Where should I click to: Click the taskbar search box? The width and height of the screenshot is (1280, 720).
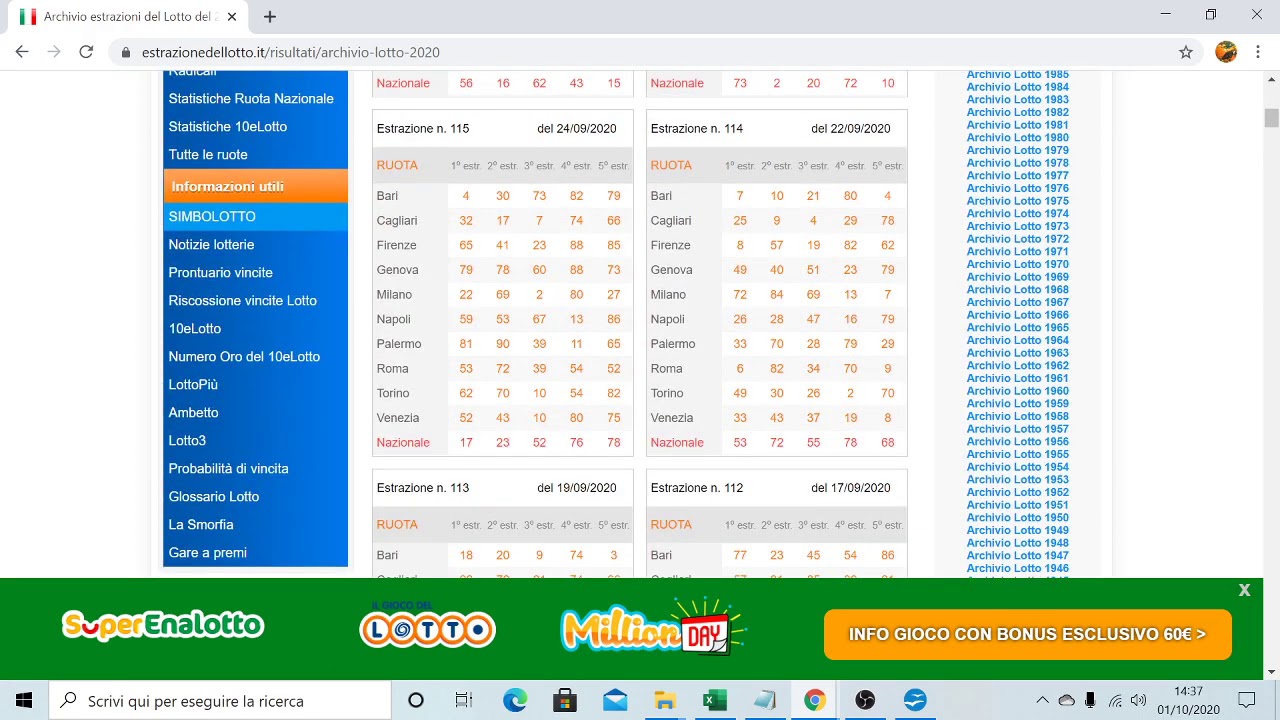click(x=220, y=700)
